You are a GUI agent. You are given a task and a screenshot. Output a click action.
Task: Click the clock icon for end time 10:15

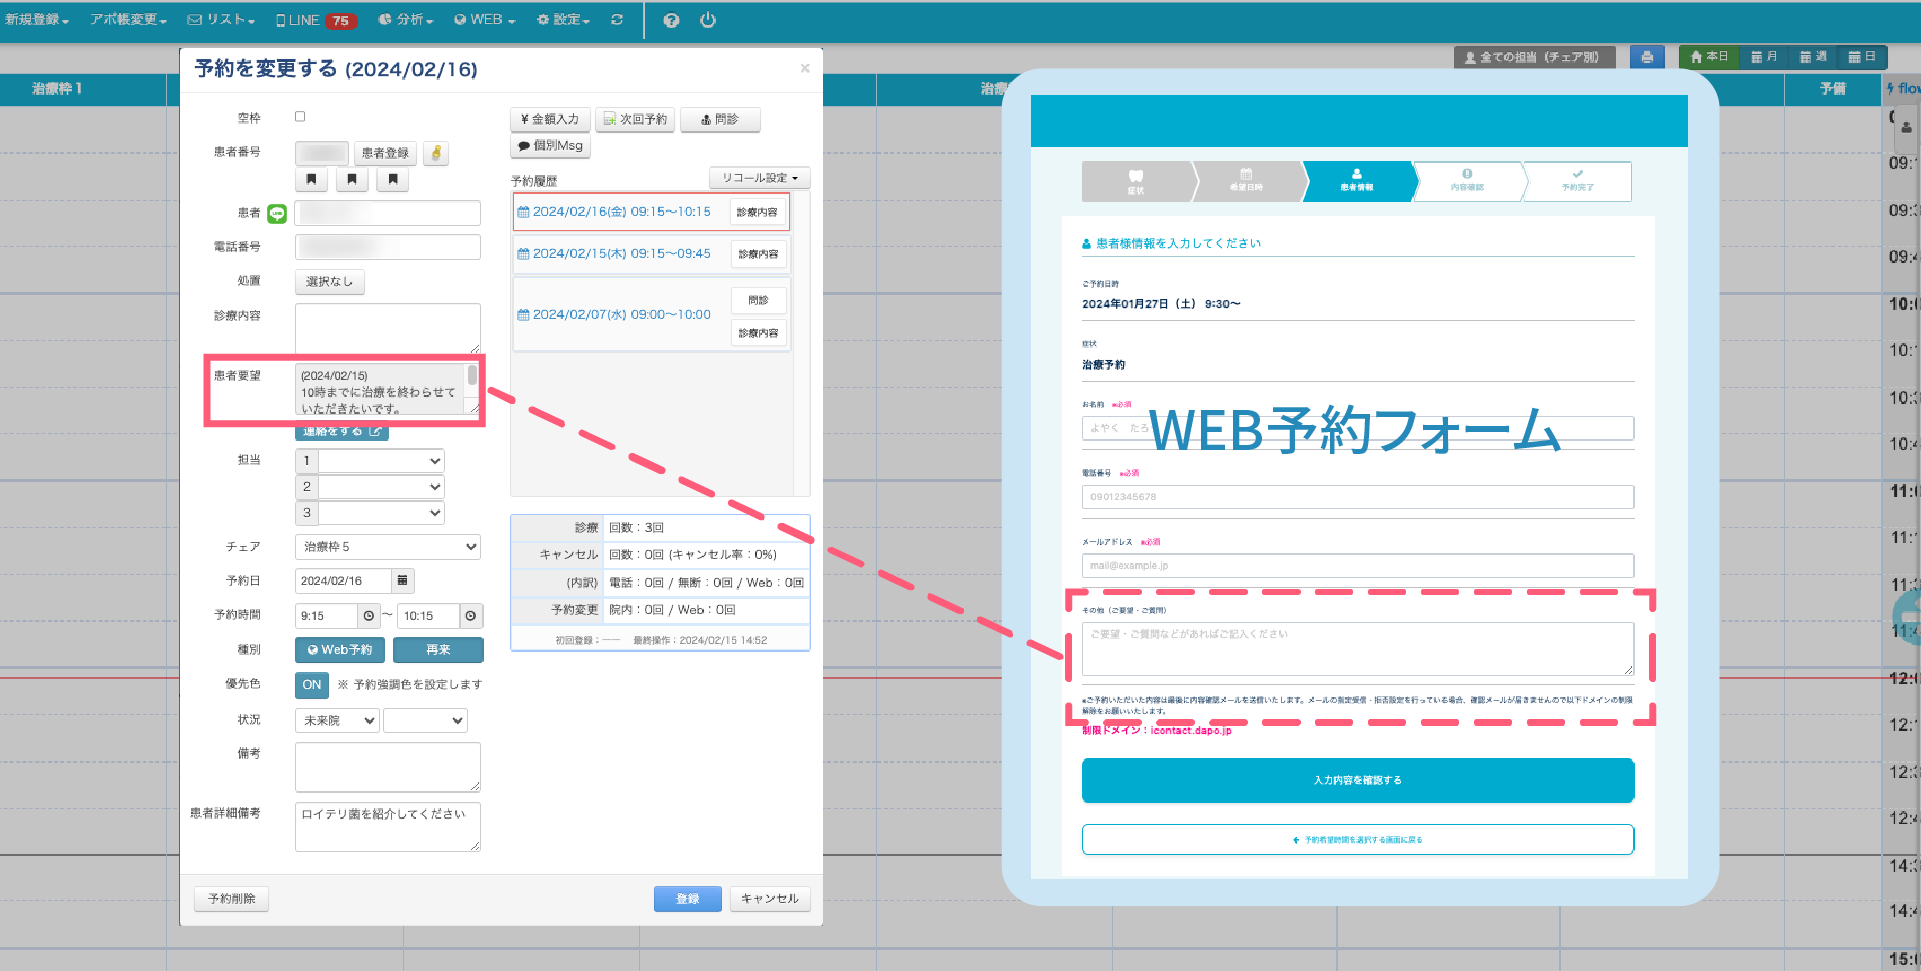point(471,616)
